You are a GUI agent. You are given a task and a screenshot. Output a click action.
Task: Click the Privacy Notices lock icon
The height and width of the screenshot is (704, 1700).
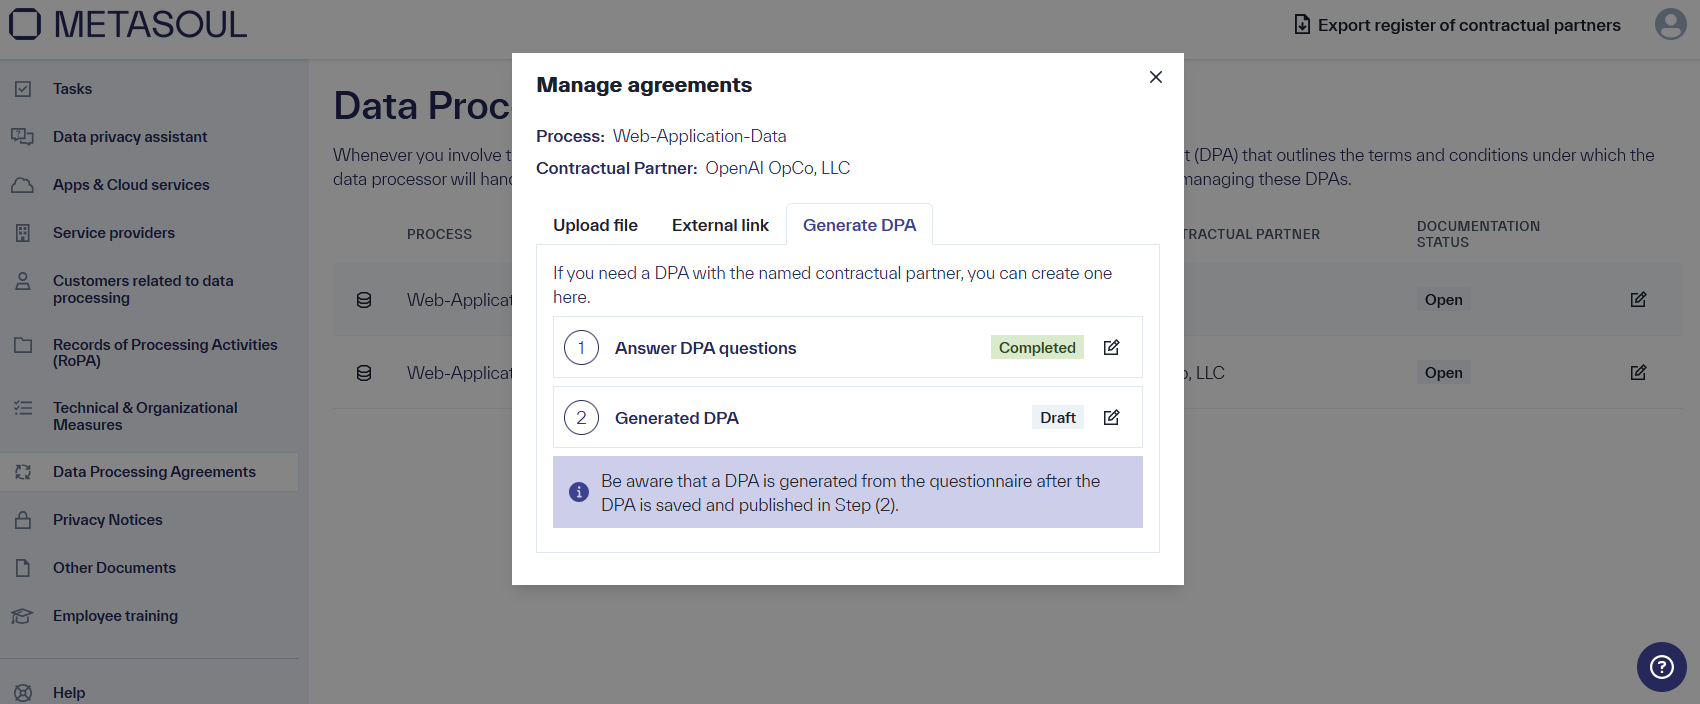23,520
